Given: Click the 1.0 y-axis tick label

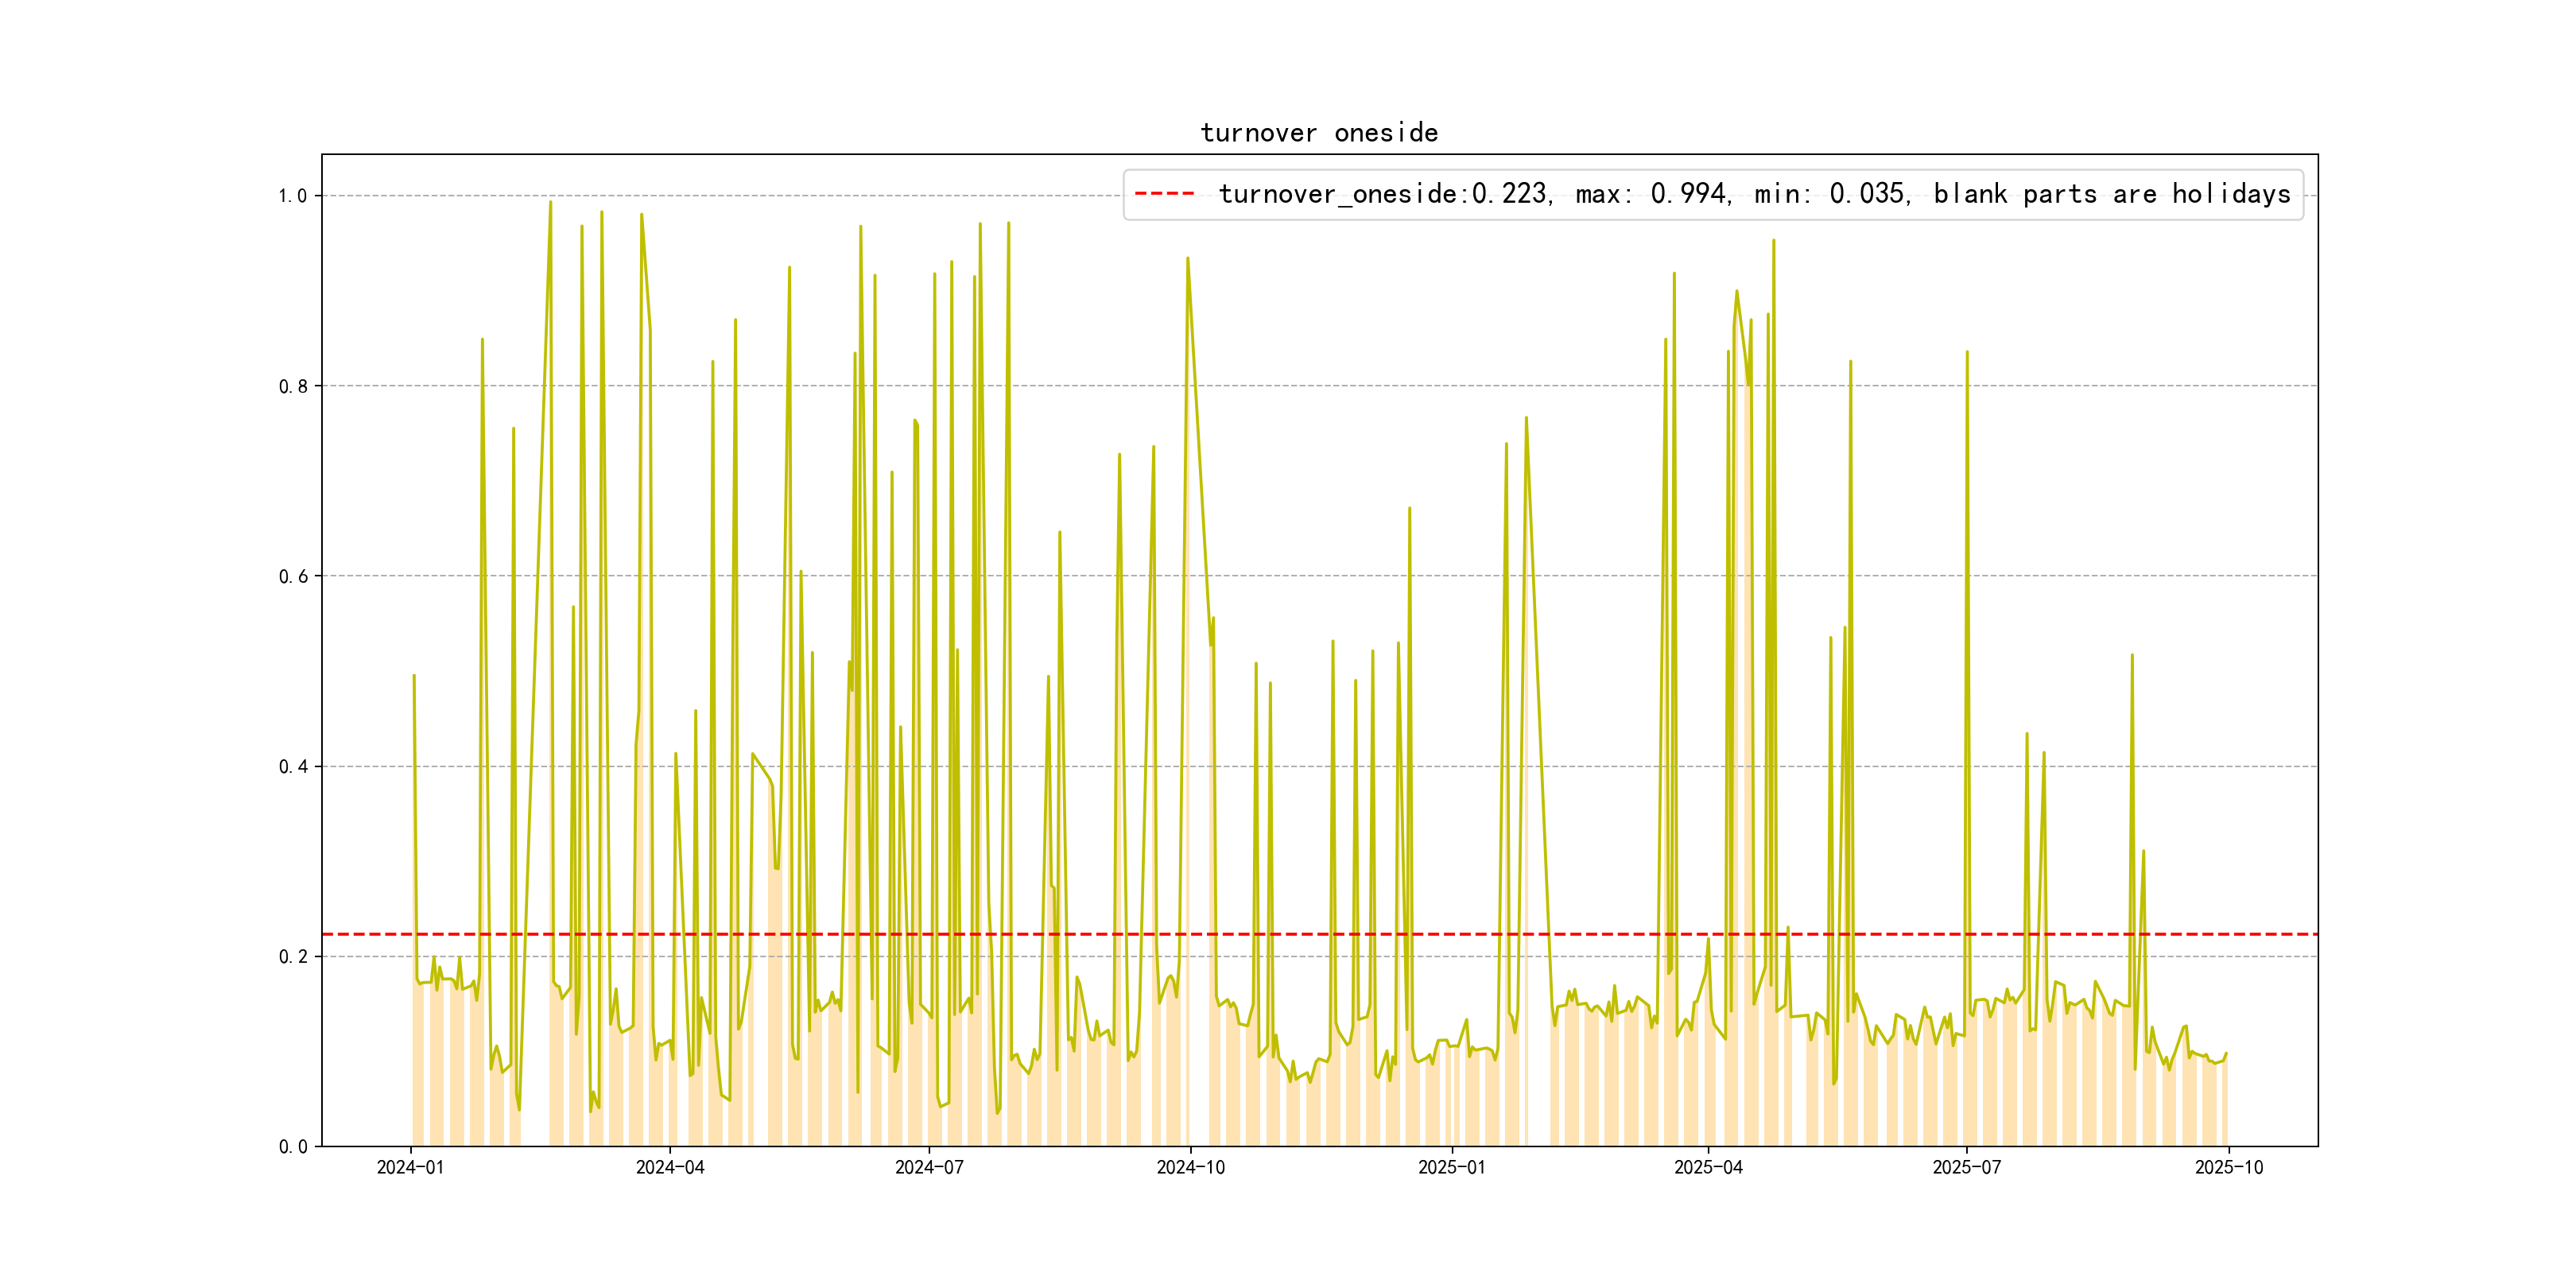Looking at the screenshot, I should tap(292, 196).
